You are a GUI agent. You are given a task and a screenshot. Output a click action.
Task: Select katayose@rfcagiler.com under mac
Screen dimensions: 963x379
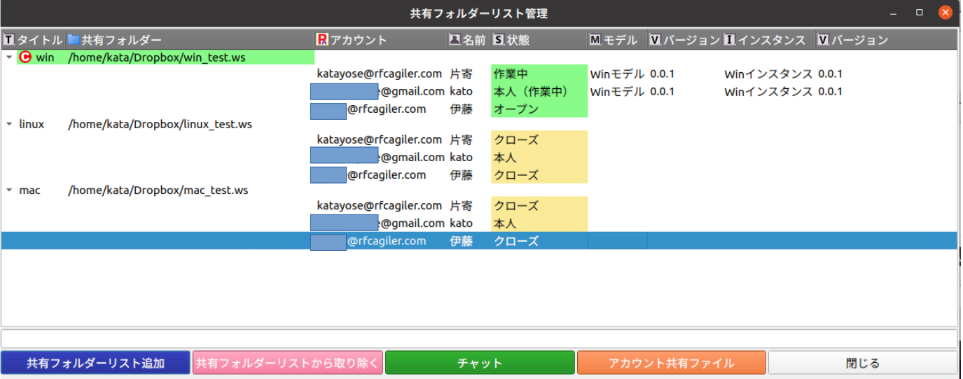click(380, 206)
